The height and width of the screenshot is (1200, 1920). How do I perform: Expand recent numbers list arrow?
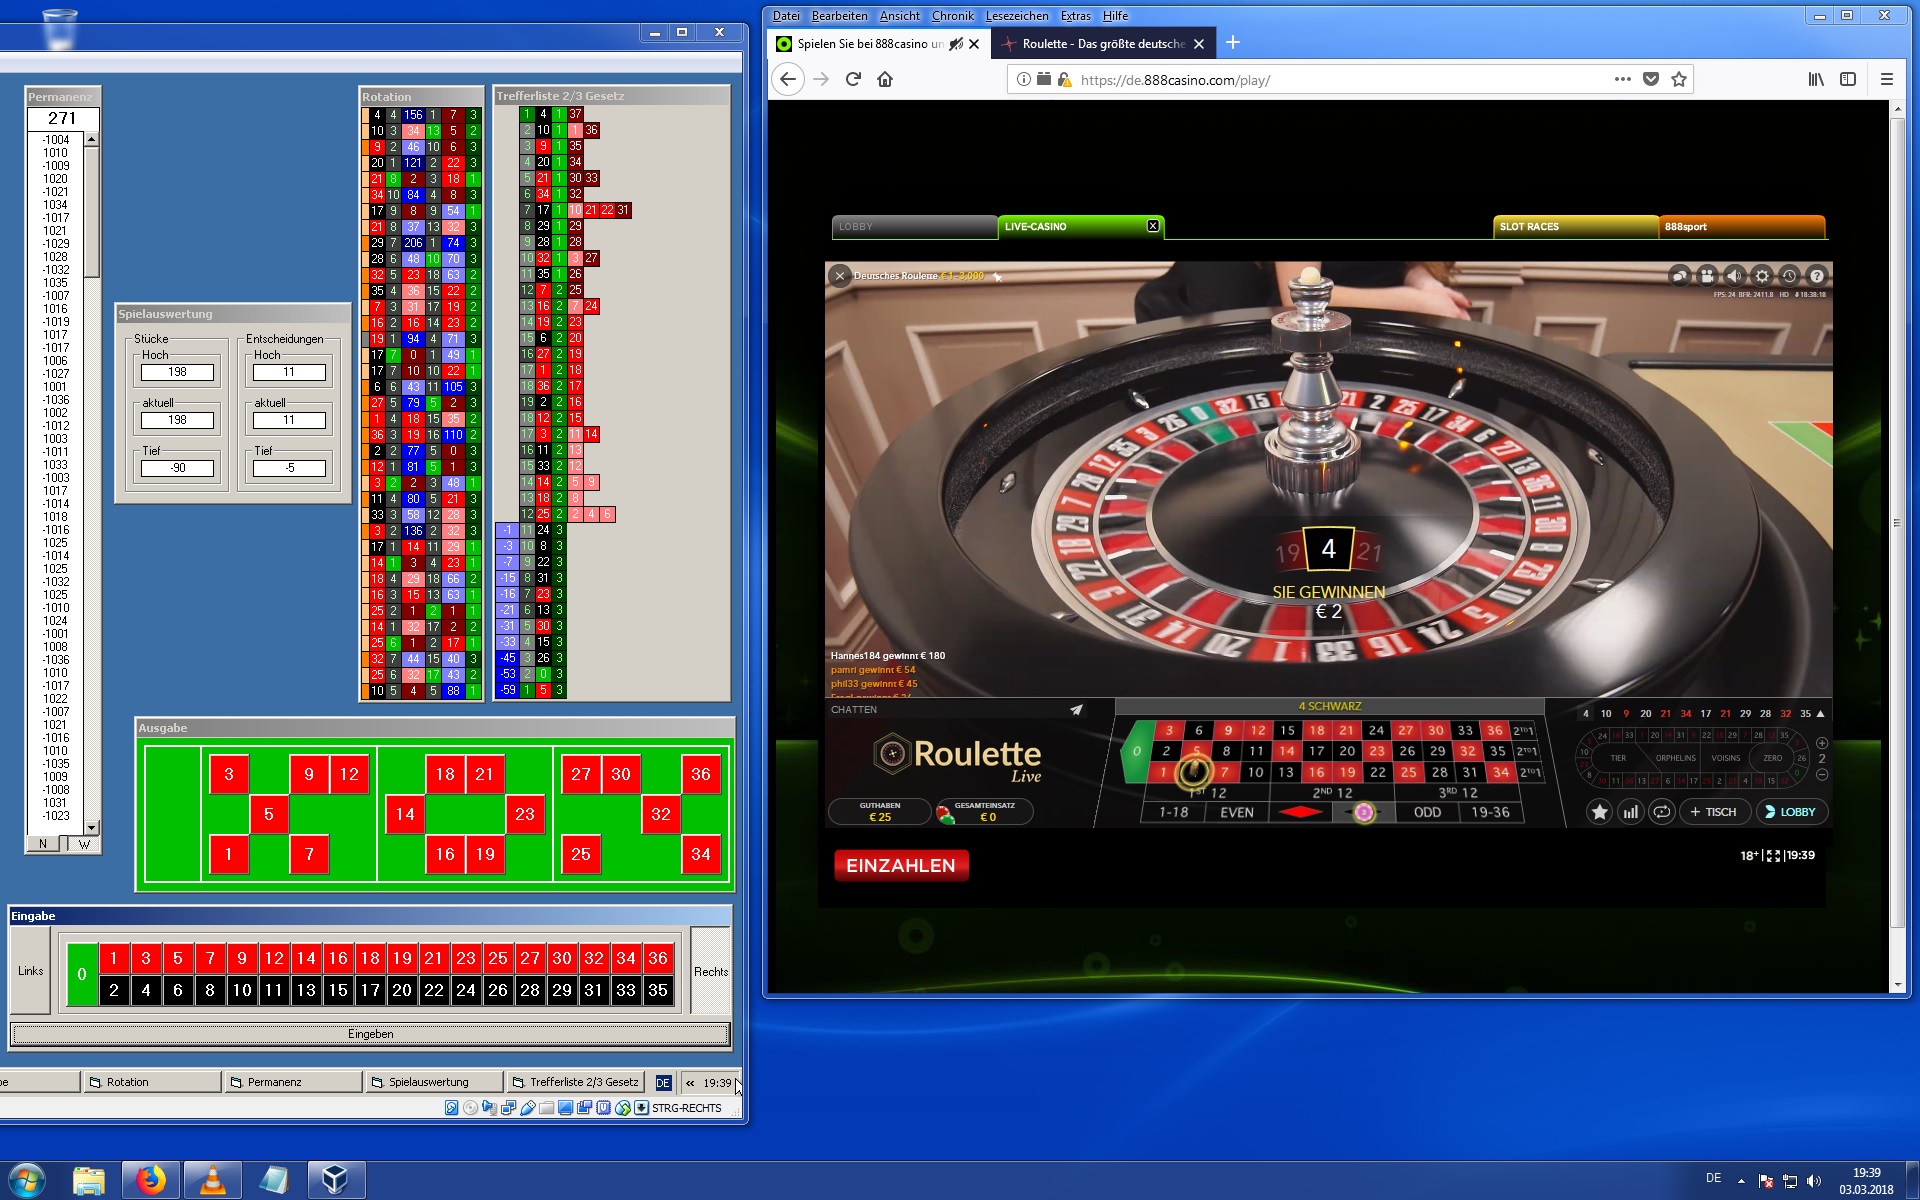pos(1821,713)
